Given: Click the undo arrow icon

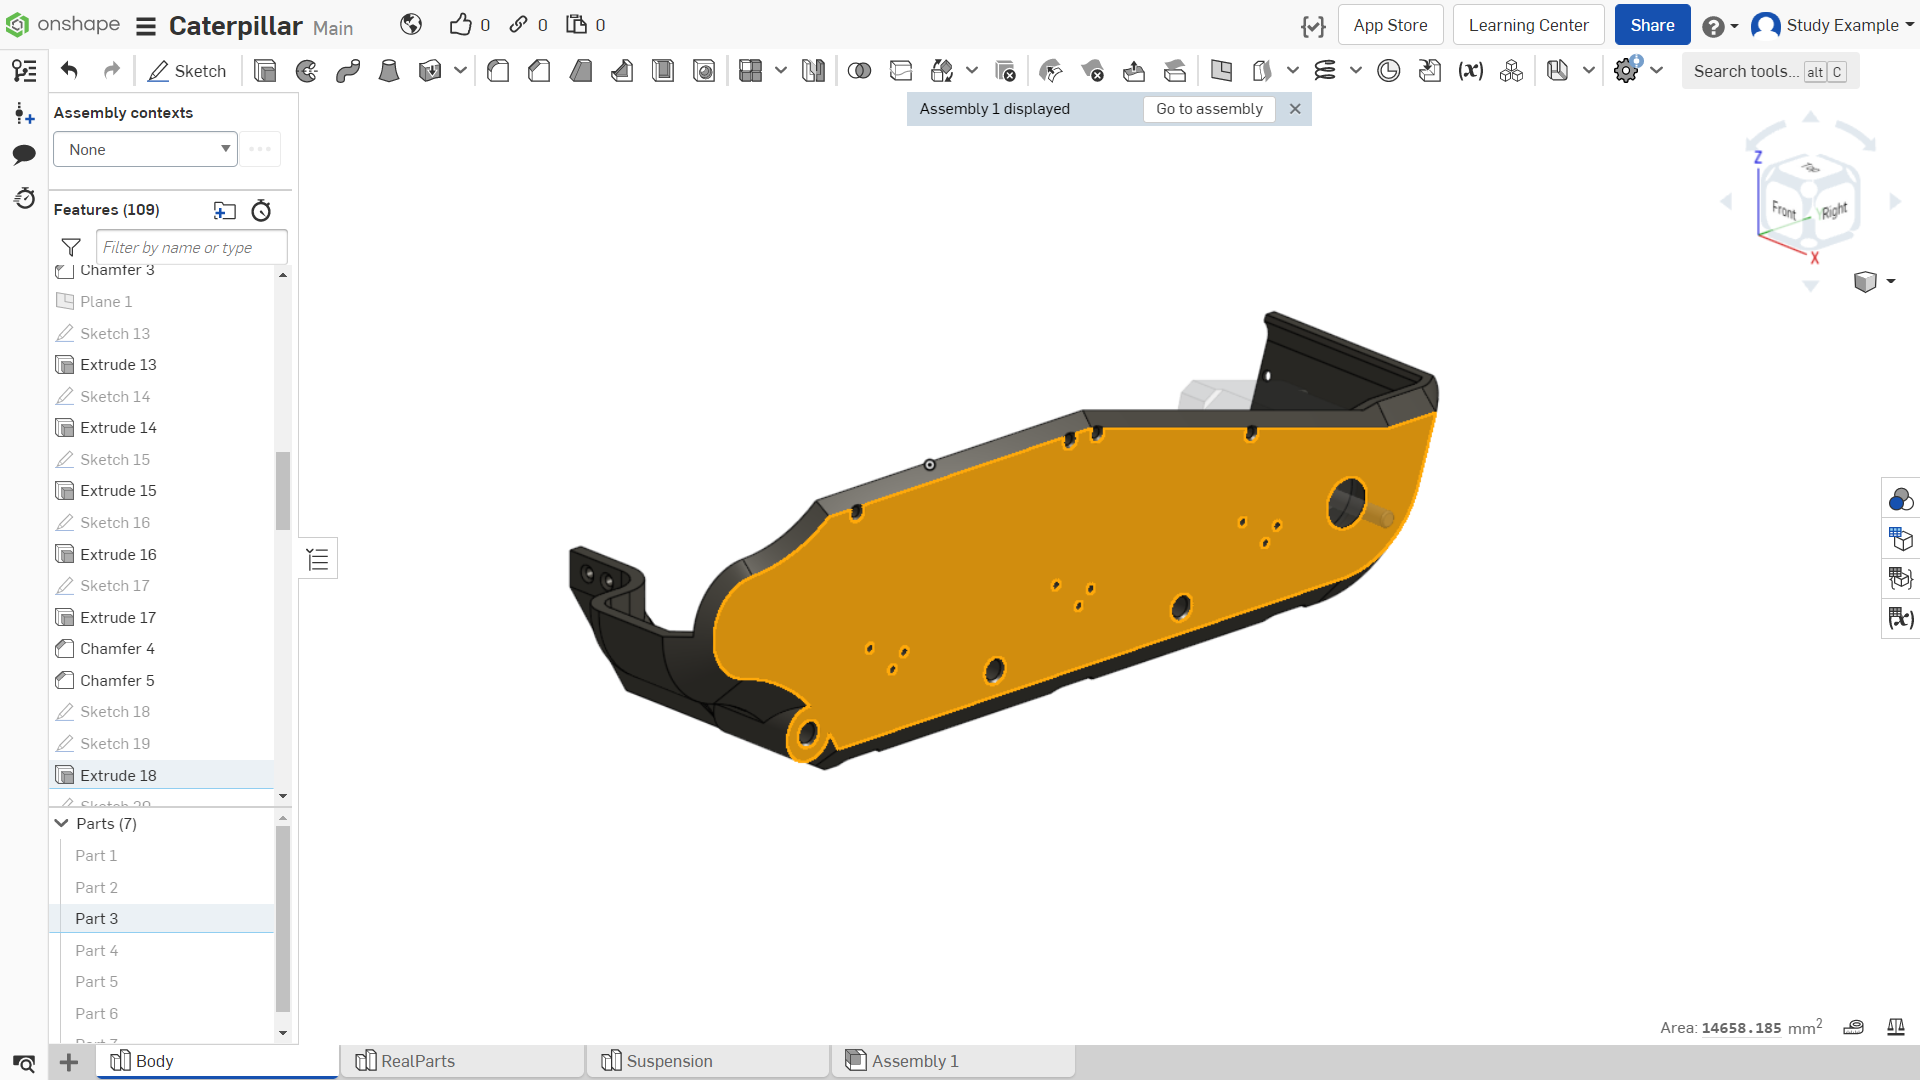Looking at the screenshot, I should [69, 71].
